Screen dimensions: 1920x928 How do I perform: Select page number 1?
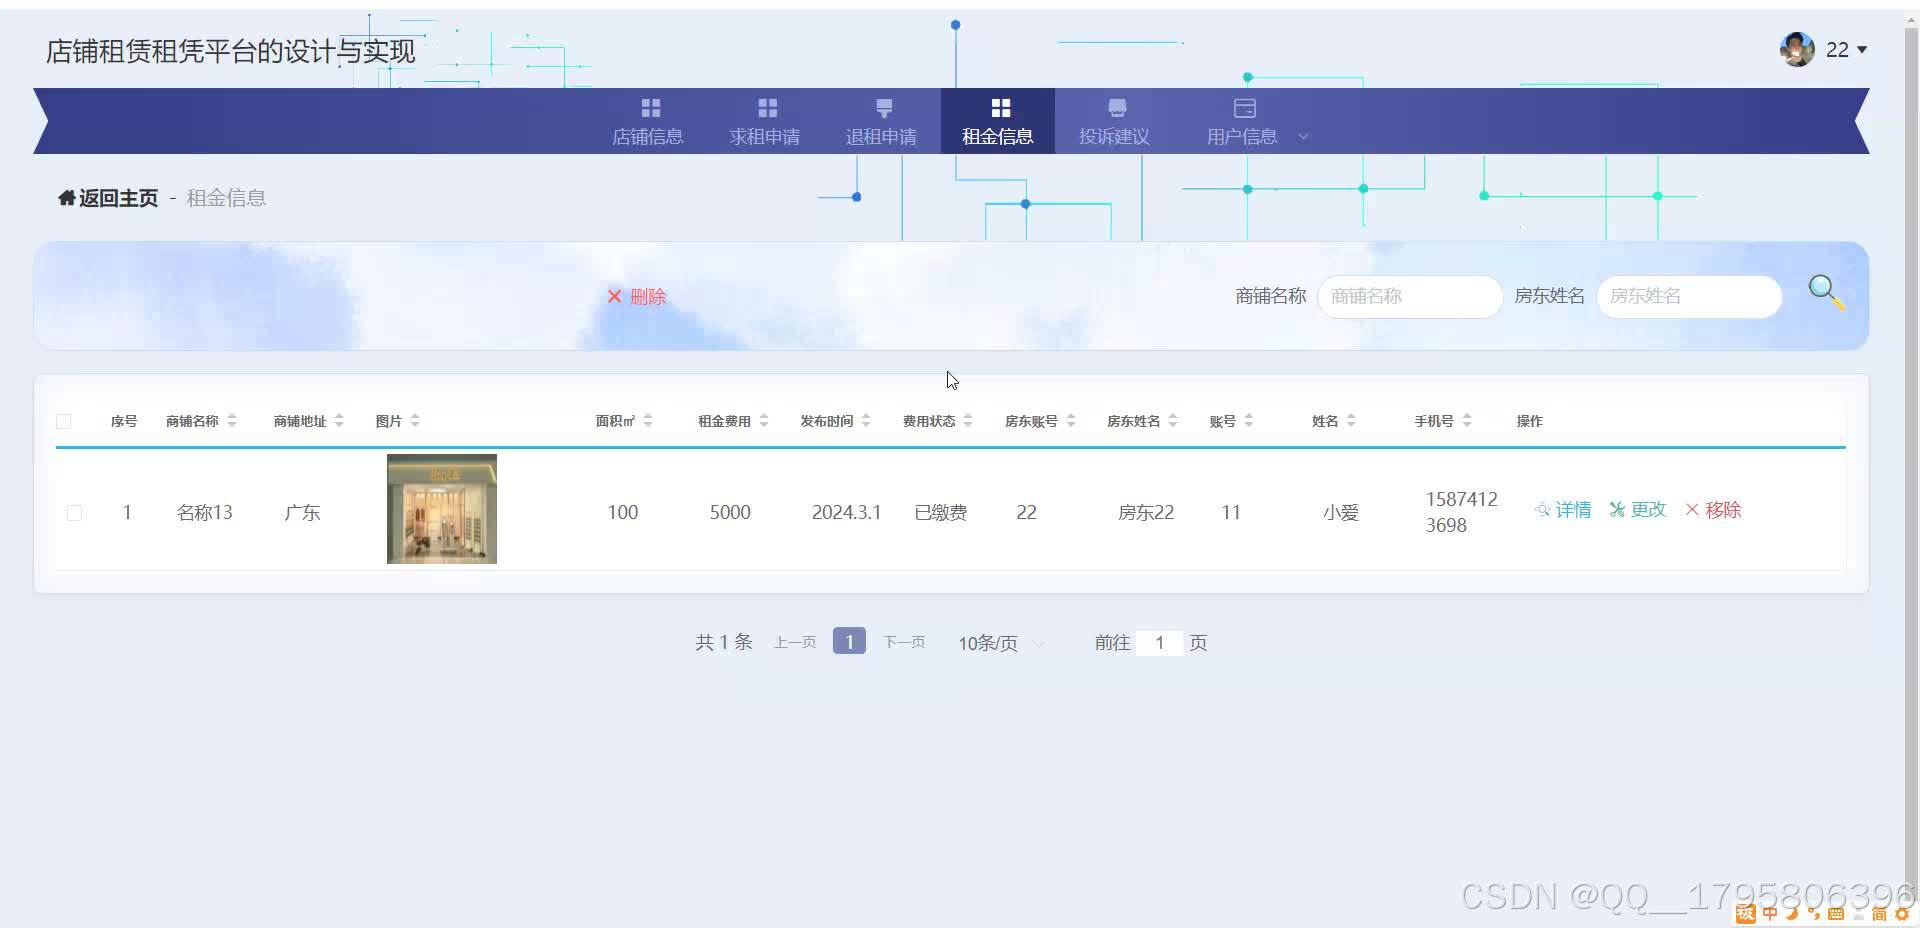point(849,641)
